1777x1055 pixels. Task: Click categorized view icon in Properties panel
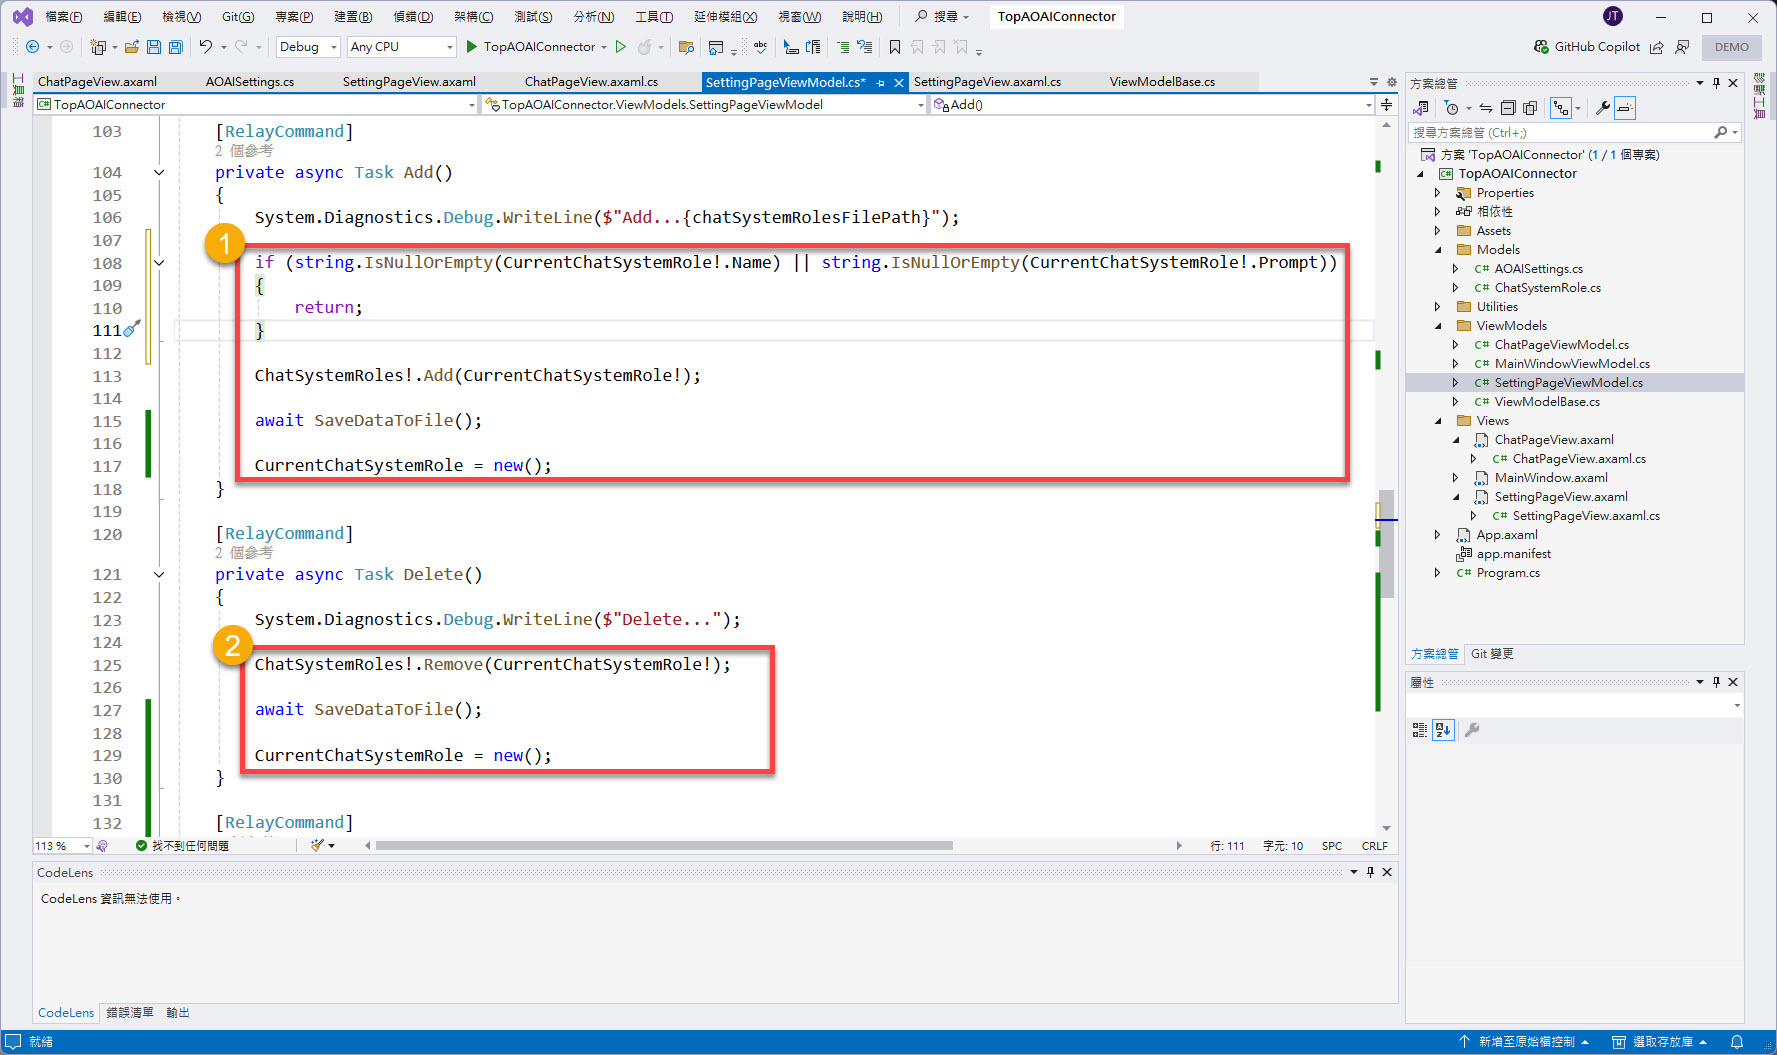(x=1420, y=730)
